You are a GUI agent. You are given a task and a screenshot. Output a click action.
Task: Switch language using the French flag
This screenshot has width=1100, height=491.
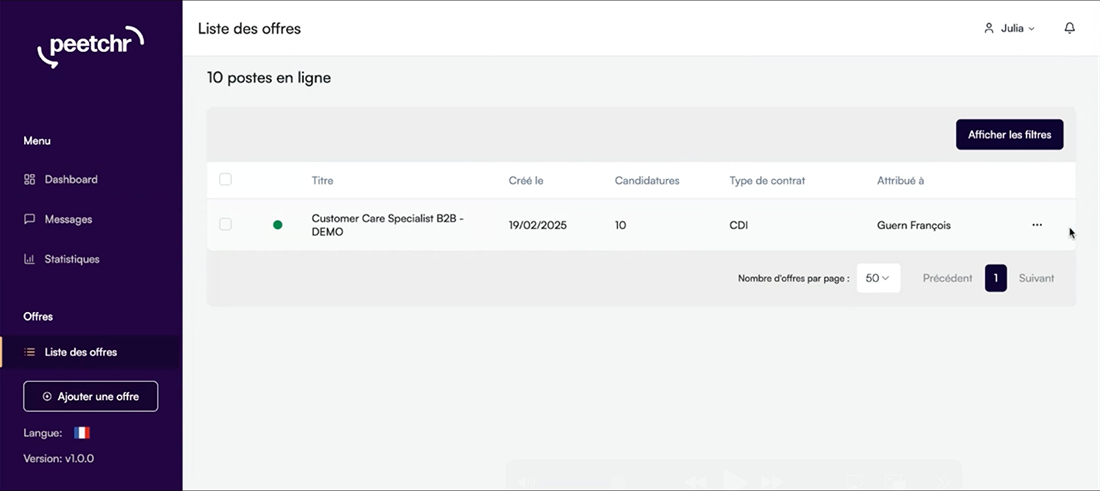click(x=82, y=433)
